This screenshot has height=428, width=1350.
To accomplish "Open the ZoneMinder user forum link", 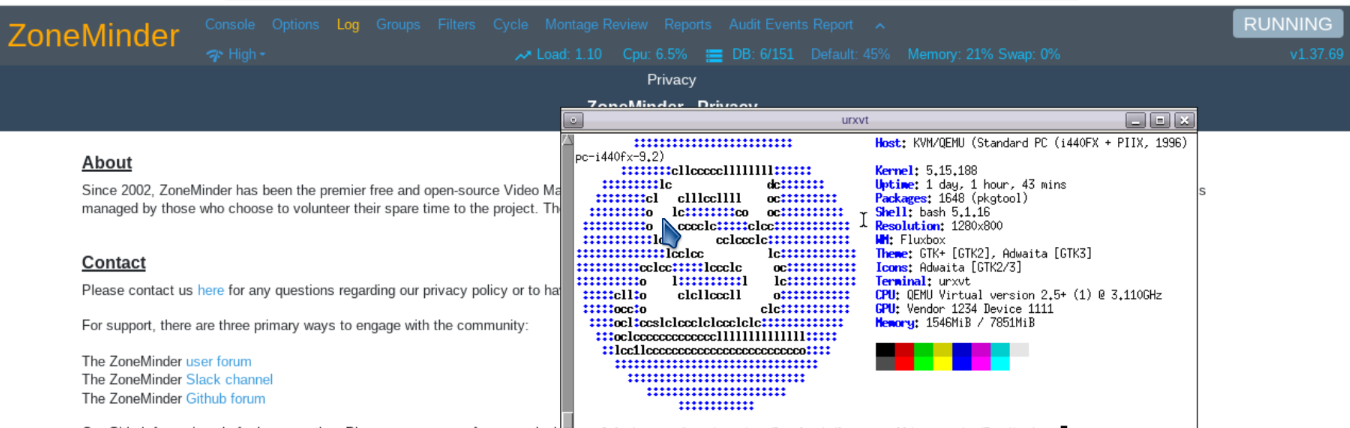I will pyautogui.click(x=219, y=361).
